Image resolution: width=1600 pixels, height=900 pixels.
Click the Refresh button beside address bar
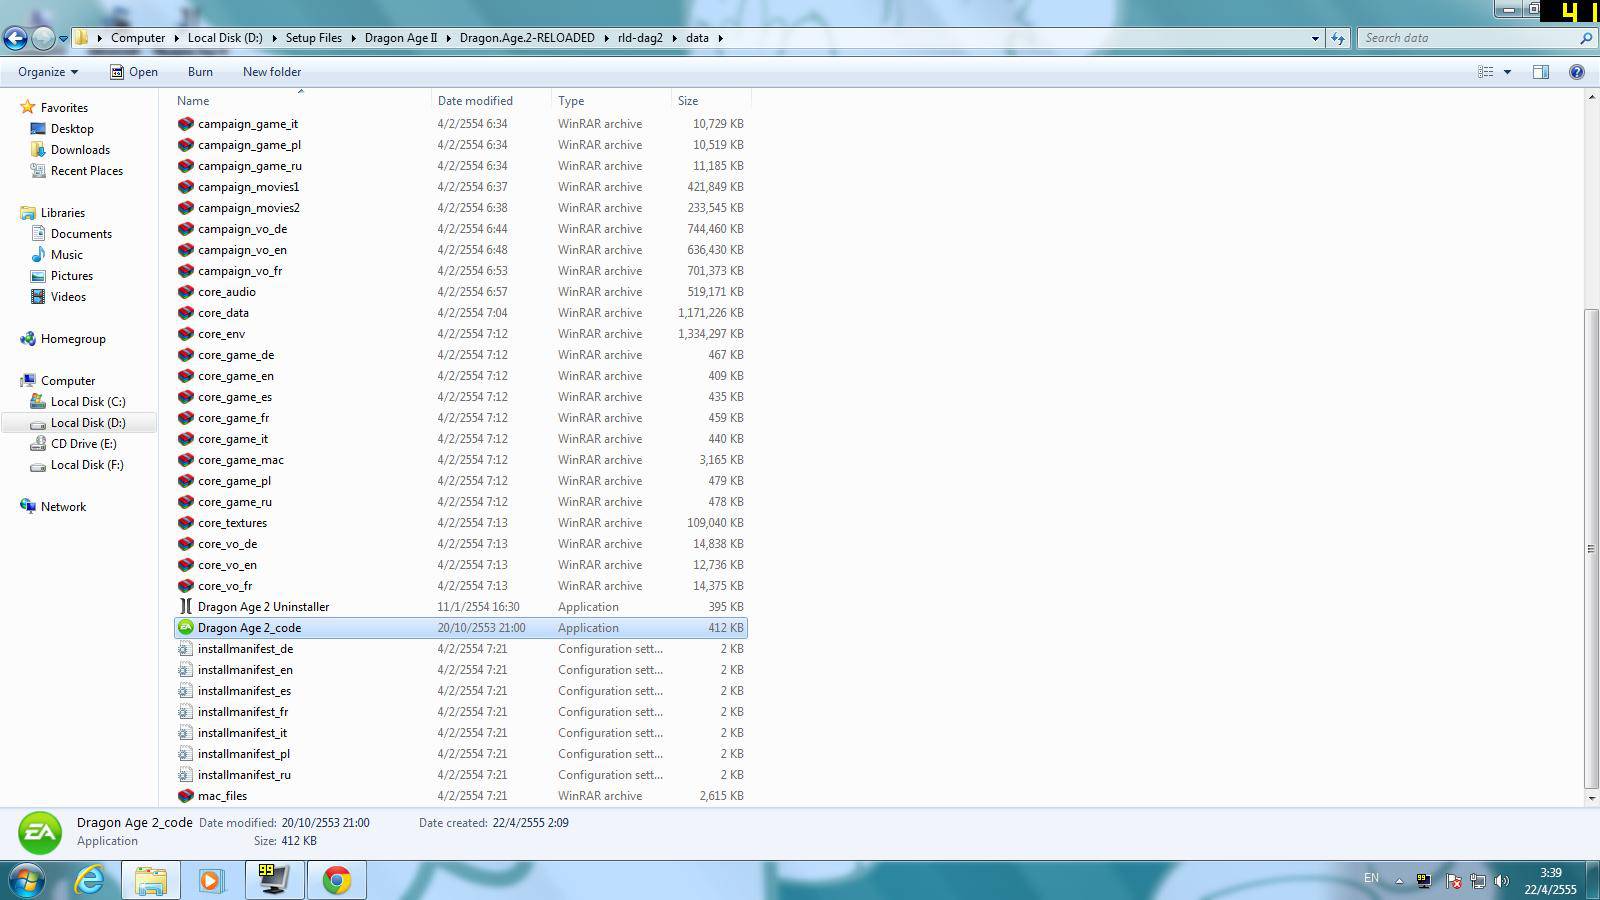coord(1338,38)
